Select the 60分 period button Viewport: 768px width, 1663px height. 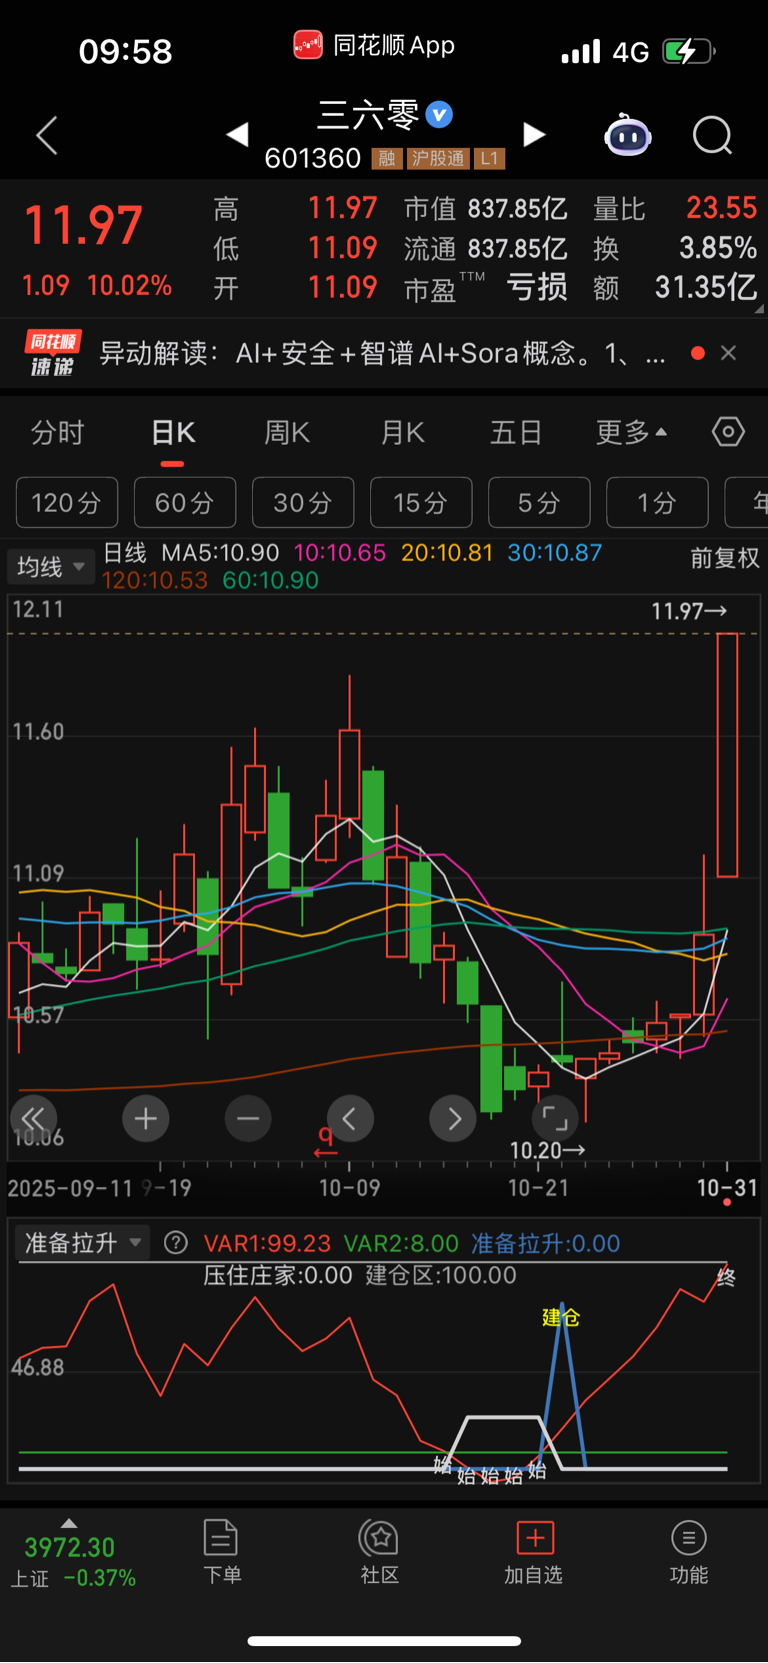pyautogui.click(x=185, y=502)
